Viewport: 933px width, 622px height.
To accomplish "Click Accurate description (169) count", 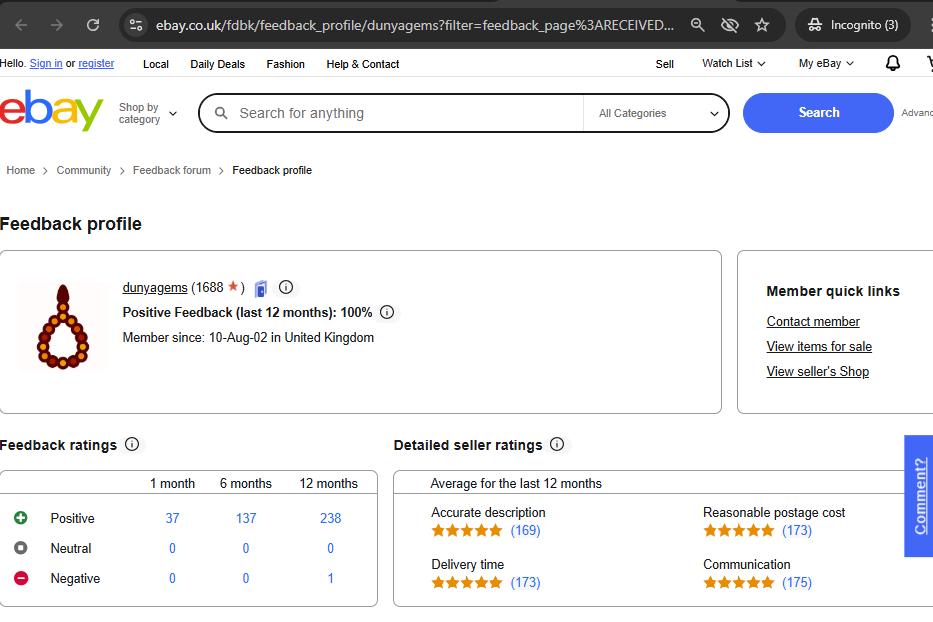I will pyautogui.click(x=525, y=530).
